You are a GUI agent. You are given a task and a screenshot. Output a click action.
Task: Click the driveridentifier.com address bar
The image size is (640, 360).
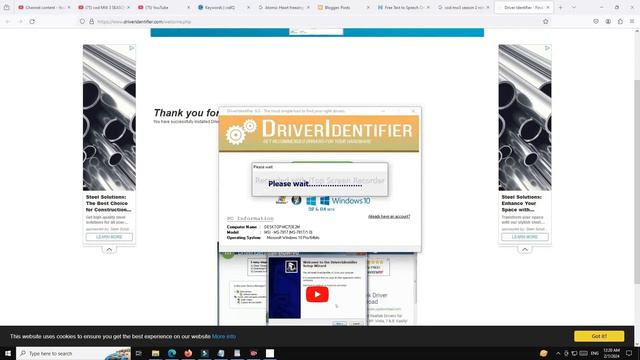(x=310, y=21)
